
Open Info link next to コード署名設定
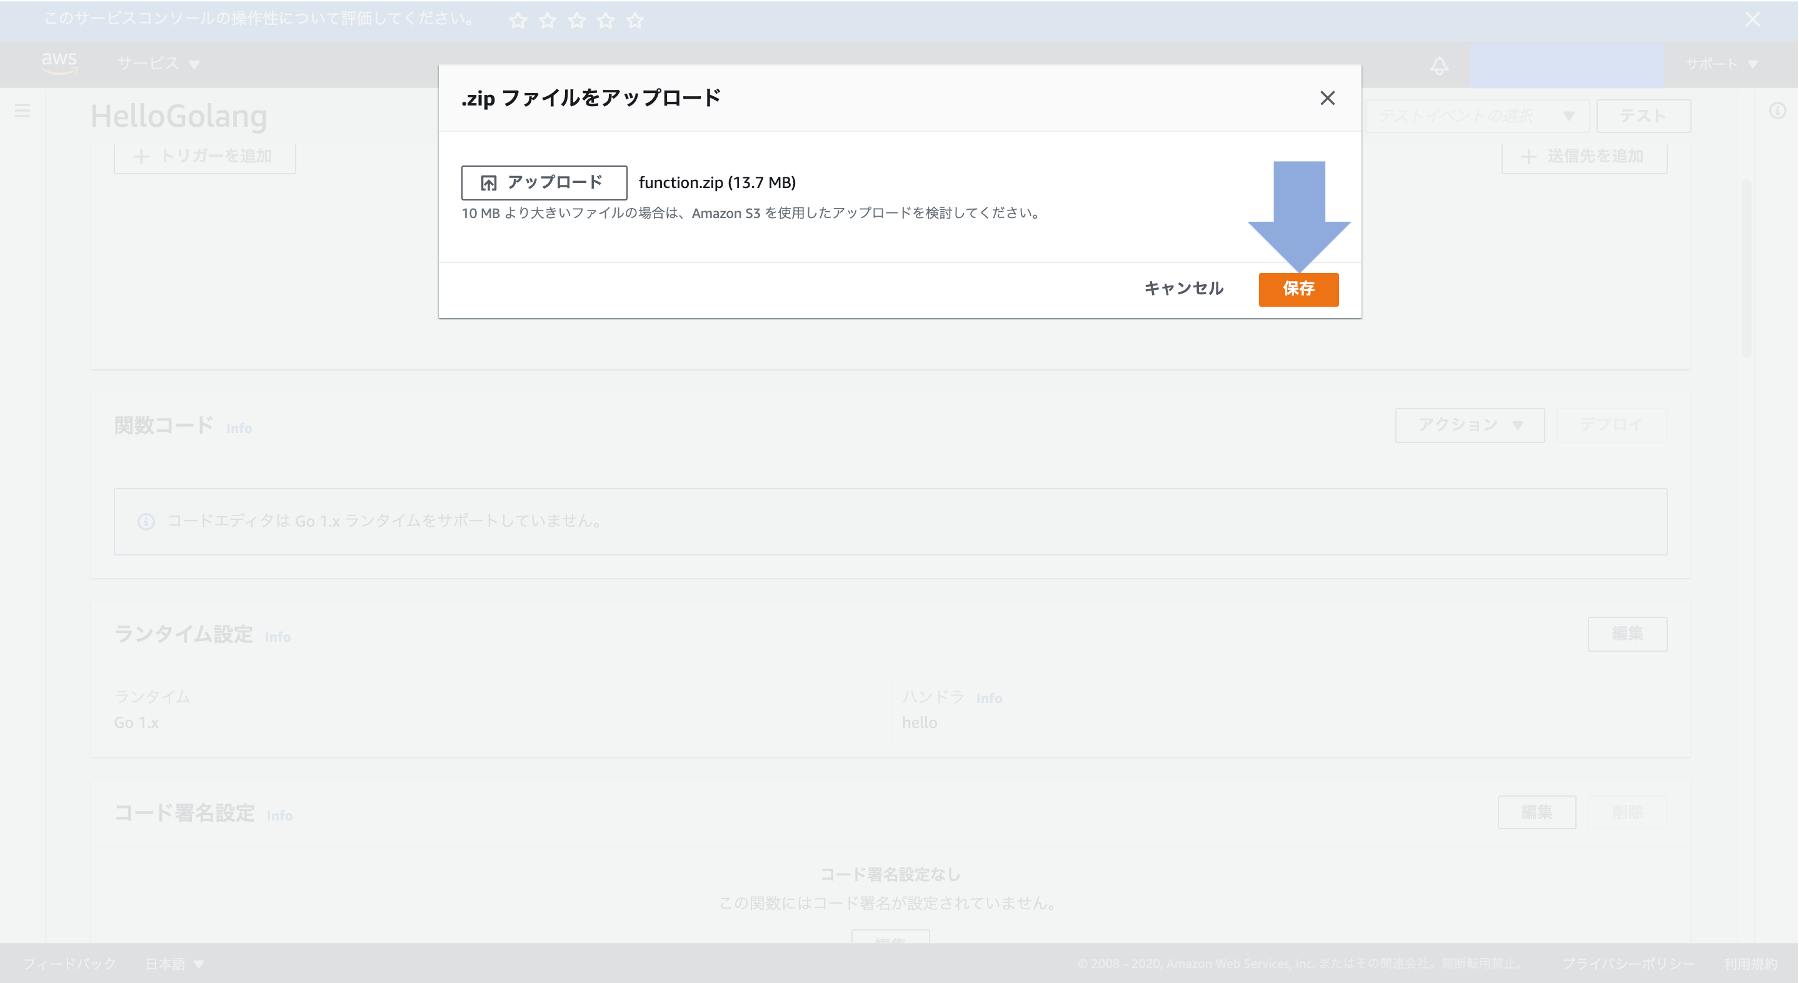(x=280, y=816)
